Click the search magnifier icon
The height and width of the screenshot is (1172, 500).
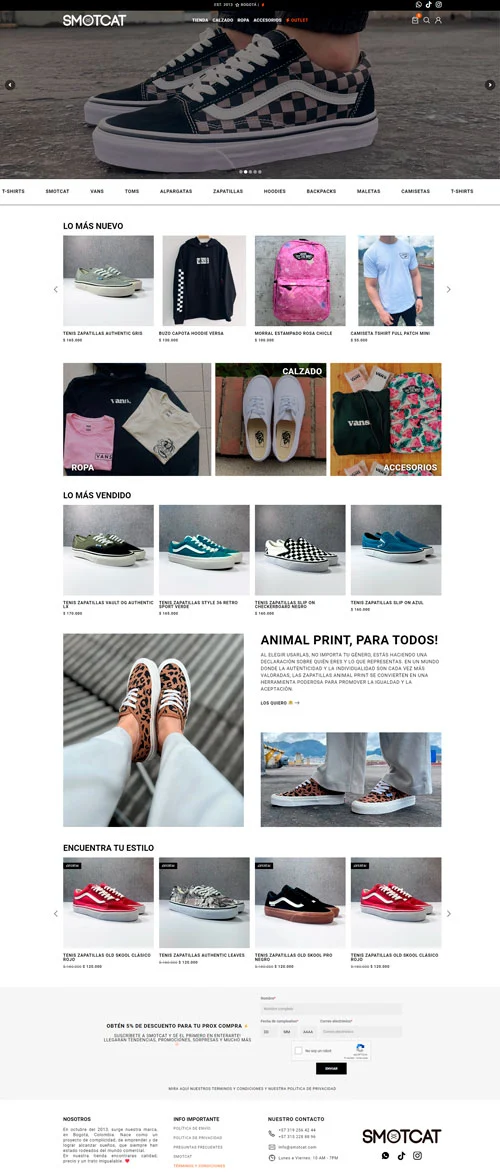pyautogui.click(x=427, y=20)
